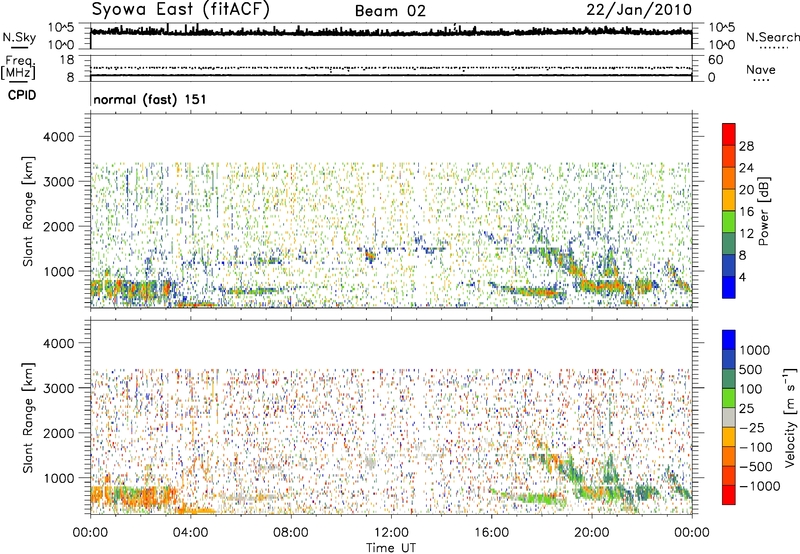This screenshot has height=554, width=800.
Task: Click the 'Velocity [m s-1]' color bar title
Action: (x=790, y=417)
